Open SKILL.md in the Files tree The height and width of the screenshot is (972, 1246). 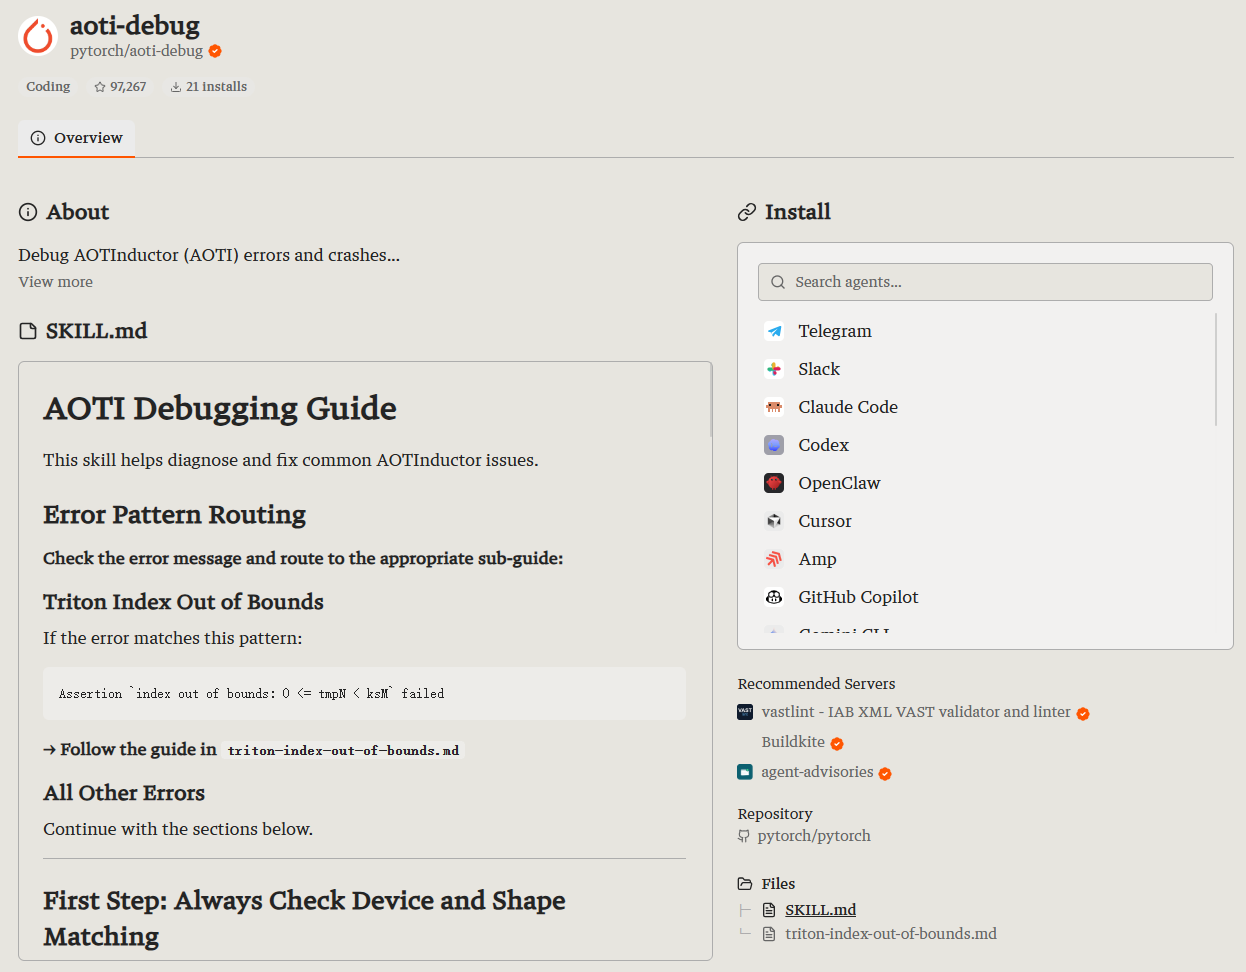(820, 910)
